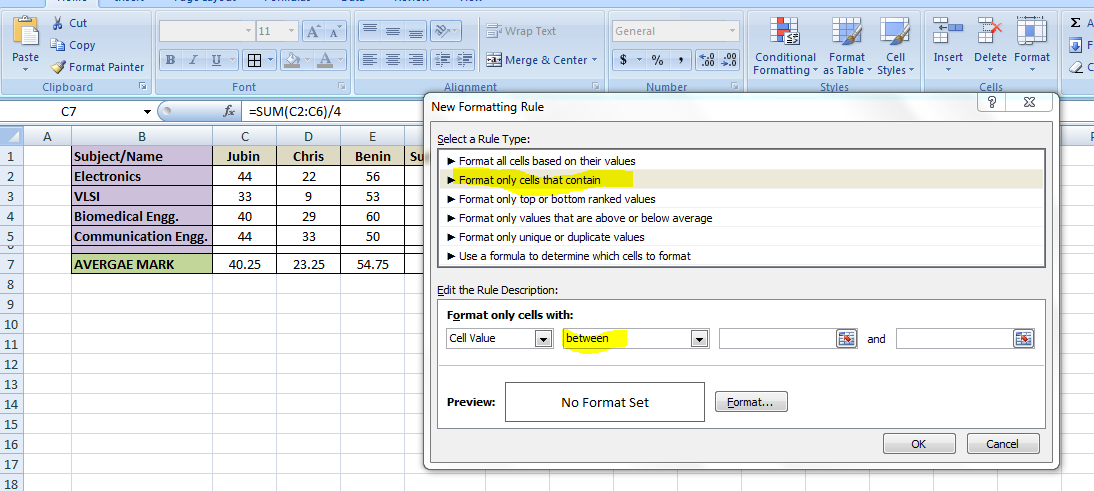
Task: Expand the 'between' operator dropdown
Action: click(x=698, y=339)
